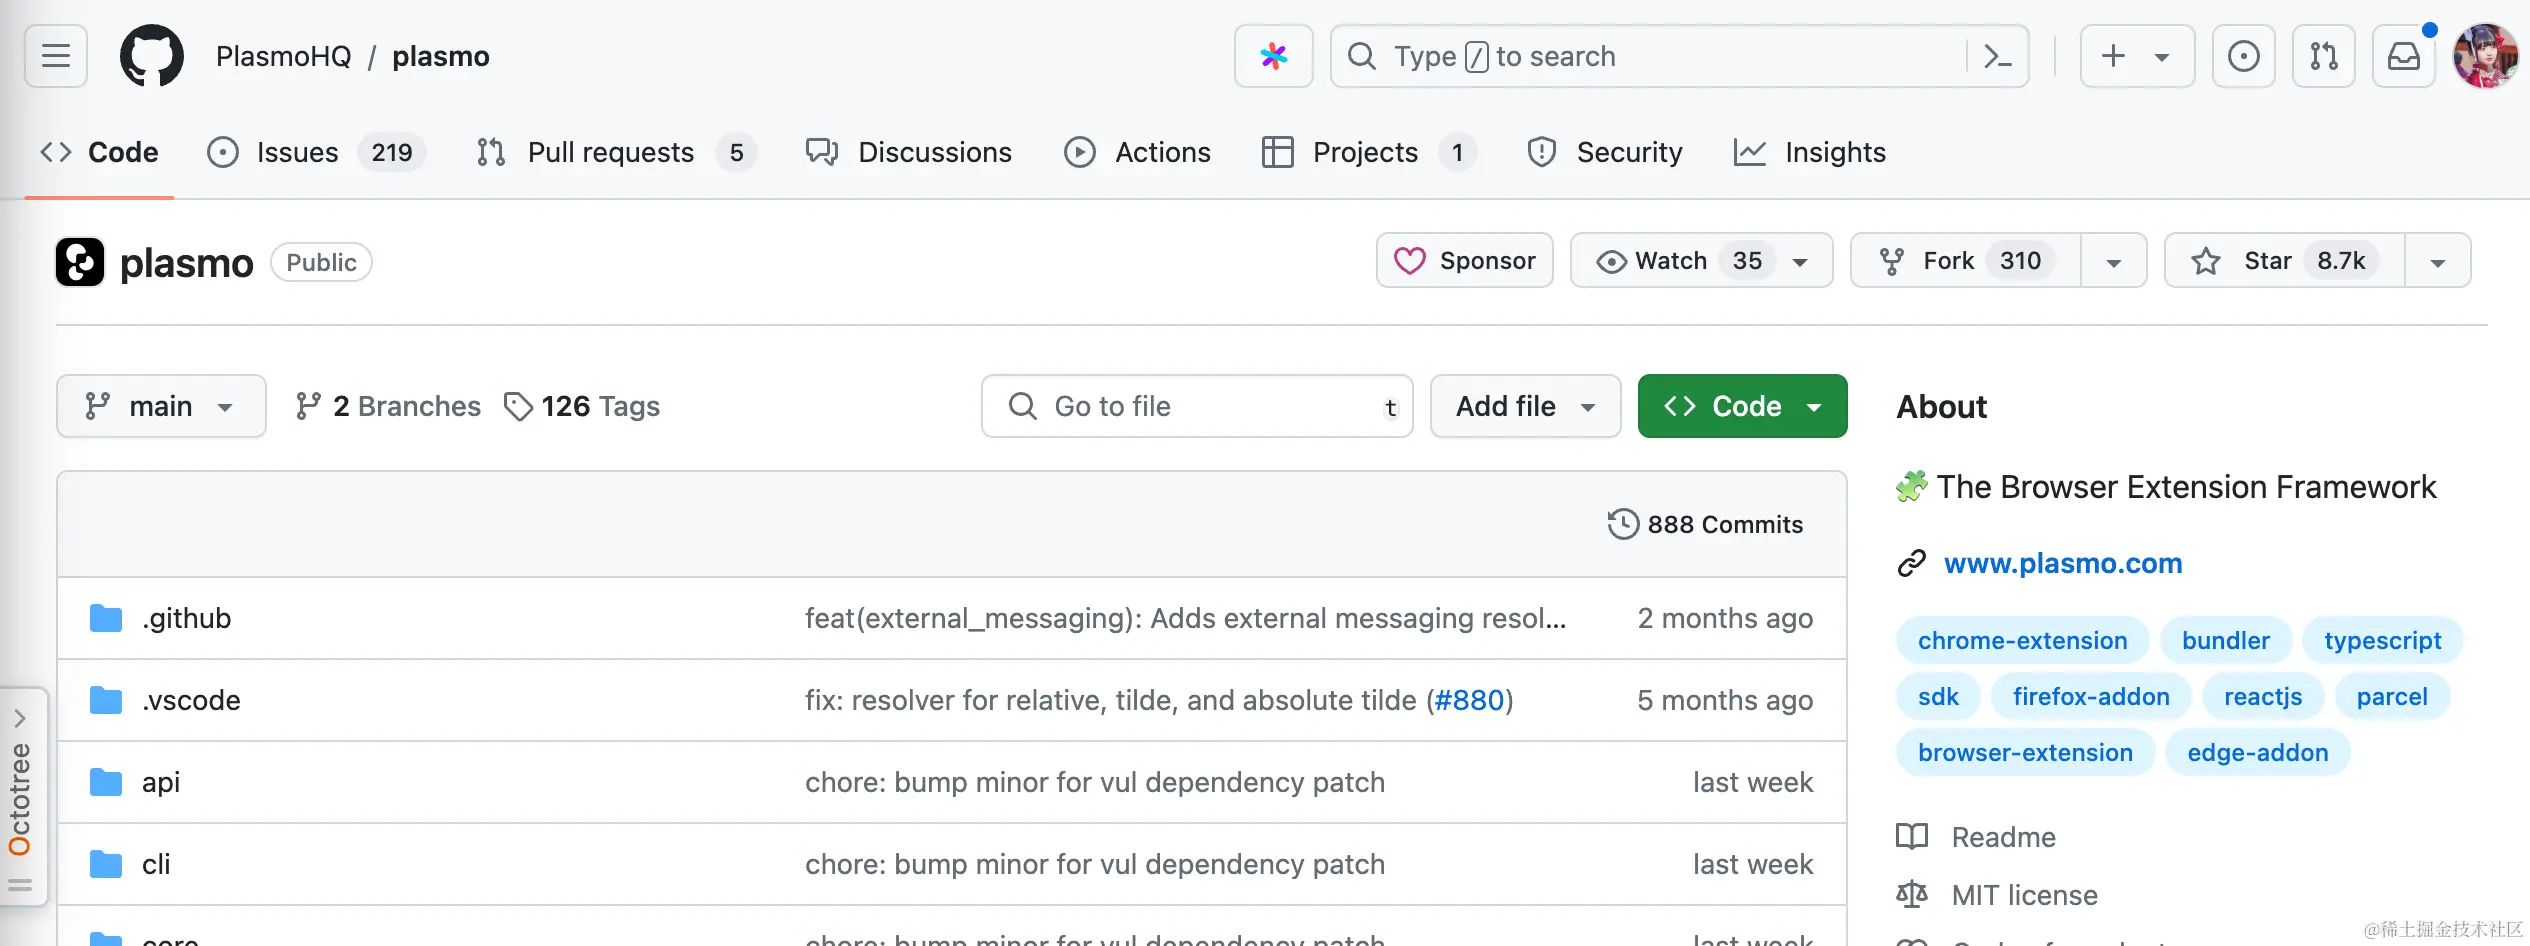Click the parcel topic tag
Screen dimensions: 2530x946
tap(2392, 696)
